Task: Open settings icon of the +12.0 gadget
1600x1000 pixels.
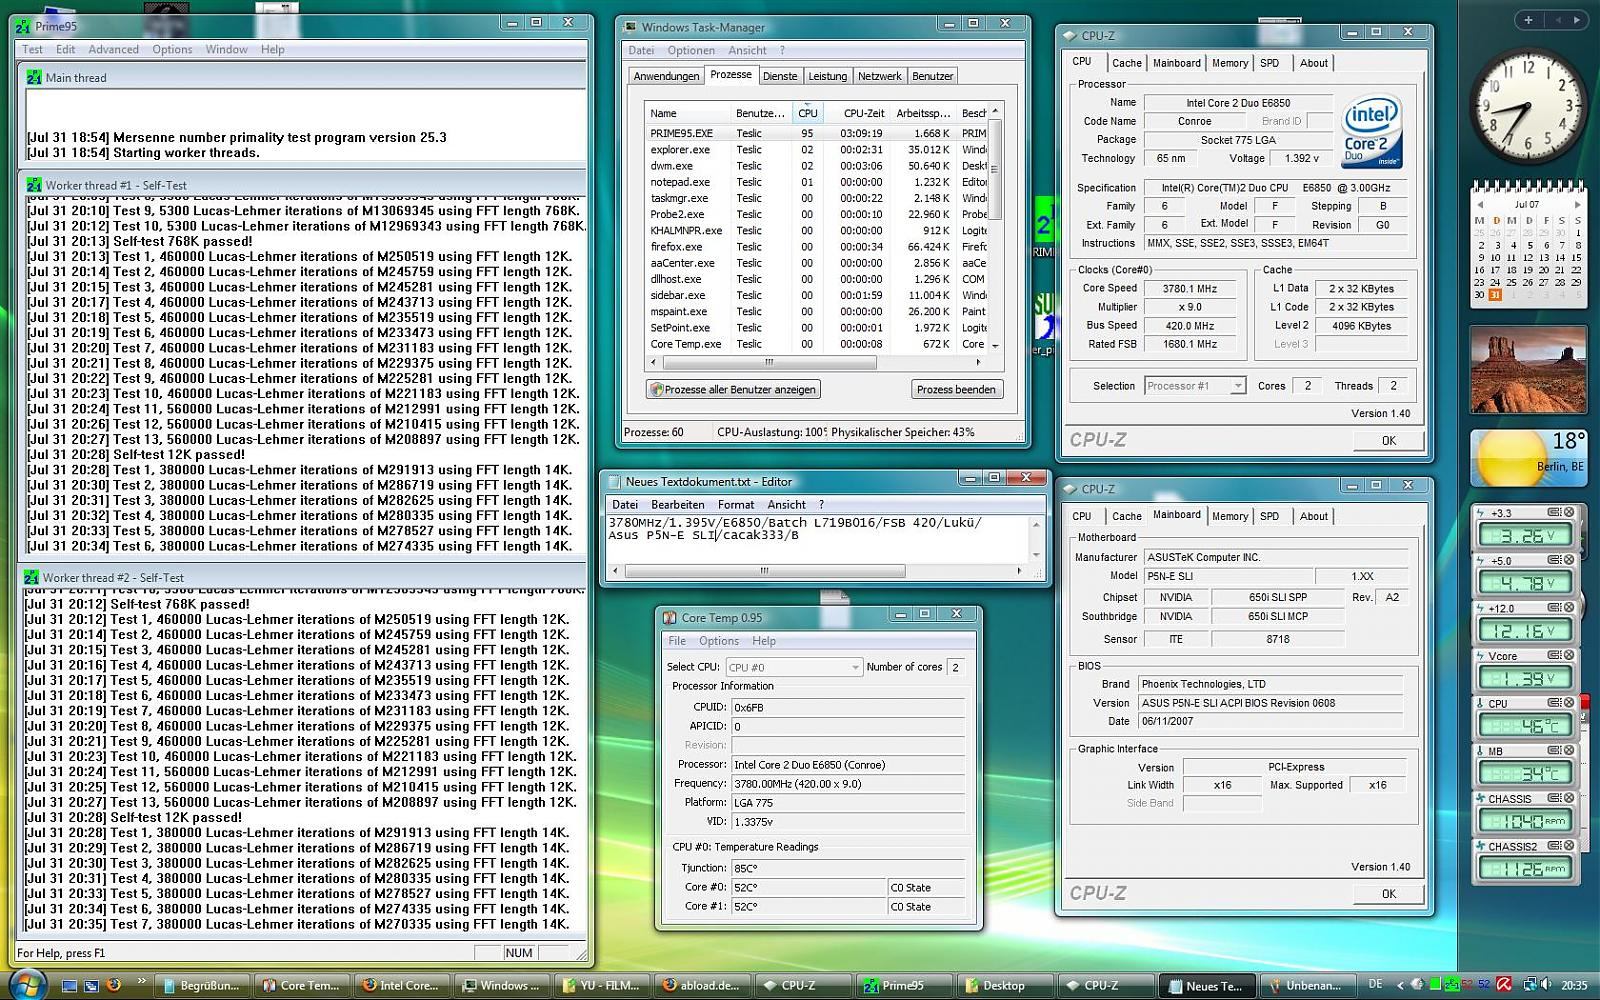Action: [x=1554, y=608]
